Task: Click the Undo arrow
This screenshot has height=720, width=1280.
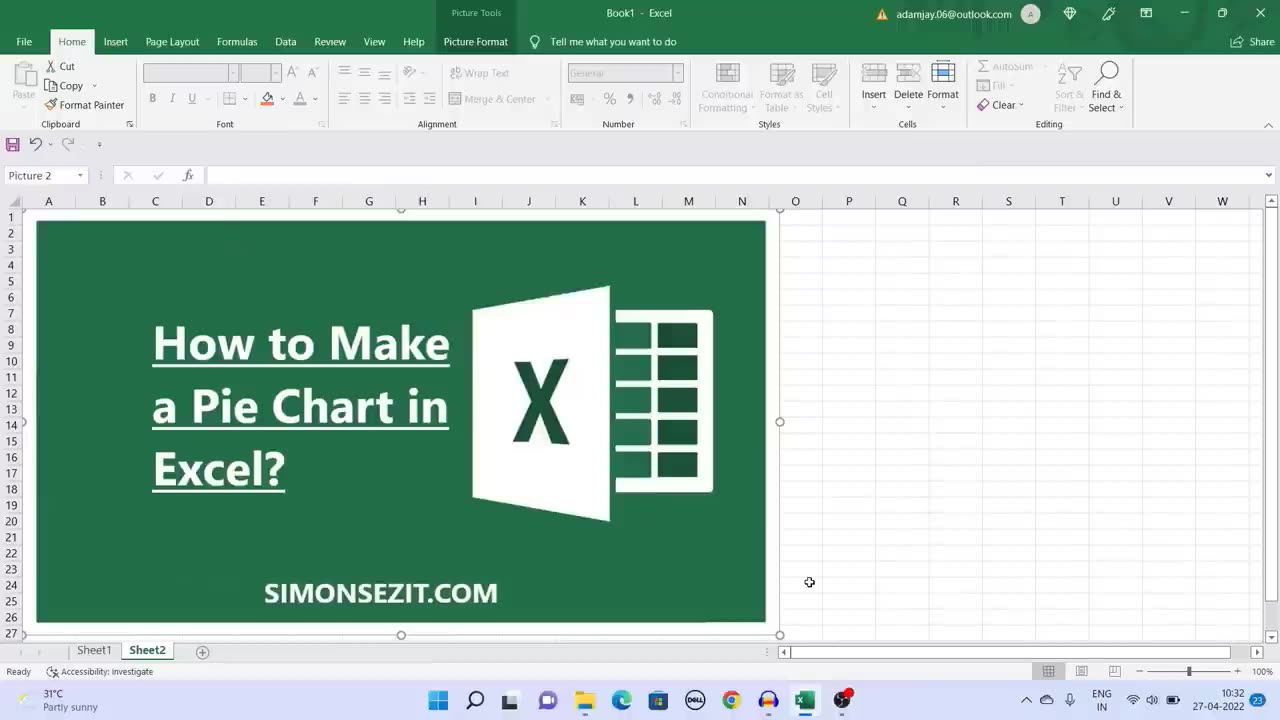Action: click(35, 144)
